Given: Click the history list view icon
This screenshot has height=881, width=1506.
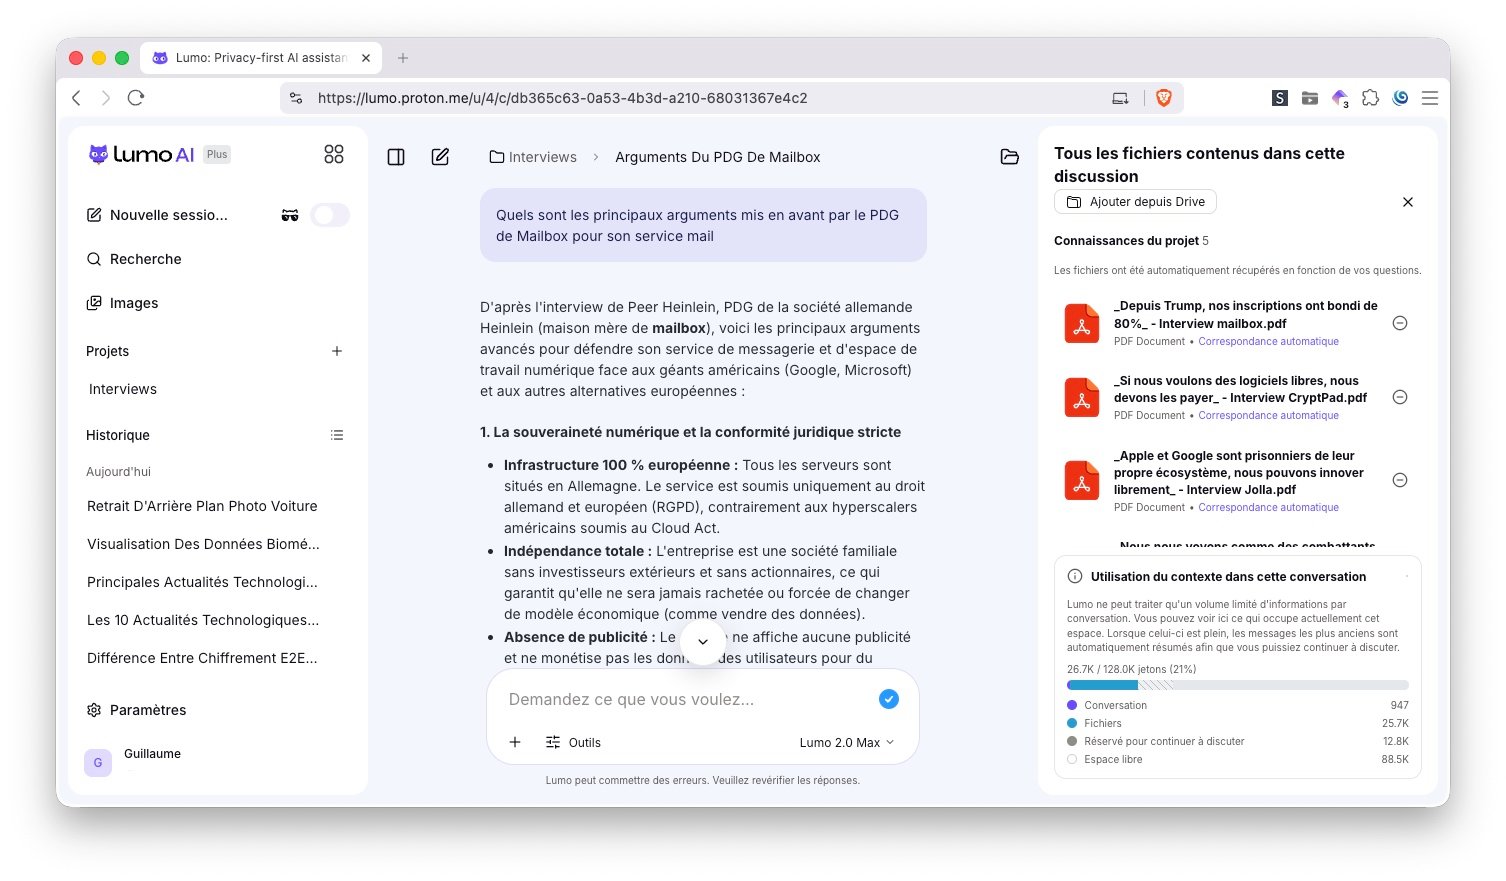Looking at the screenshot, I should 337,435.
